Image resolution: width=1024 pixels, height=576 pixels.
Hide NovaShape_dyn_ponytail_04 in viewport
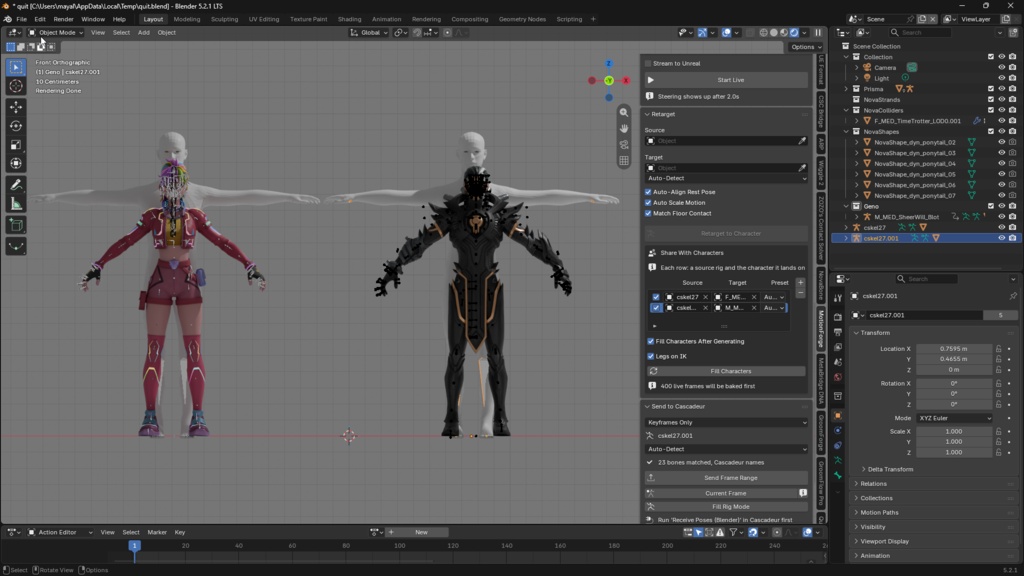(1001, 163)
